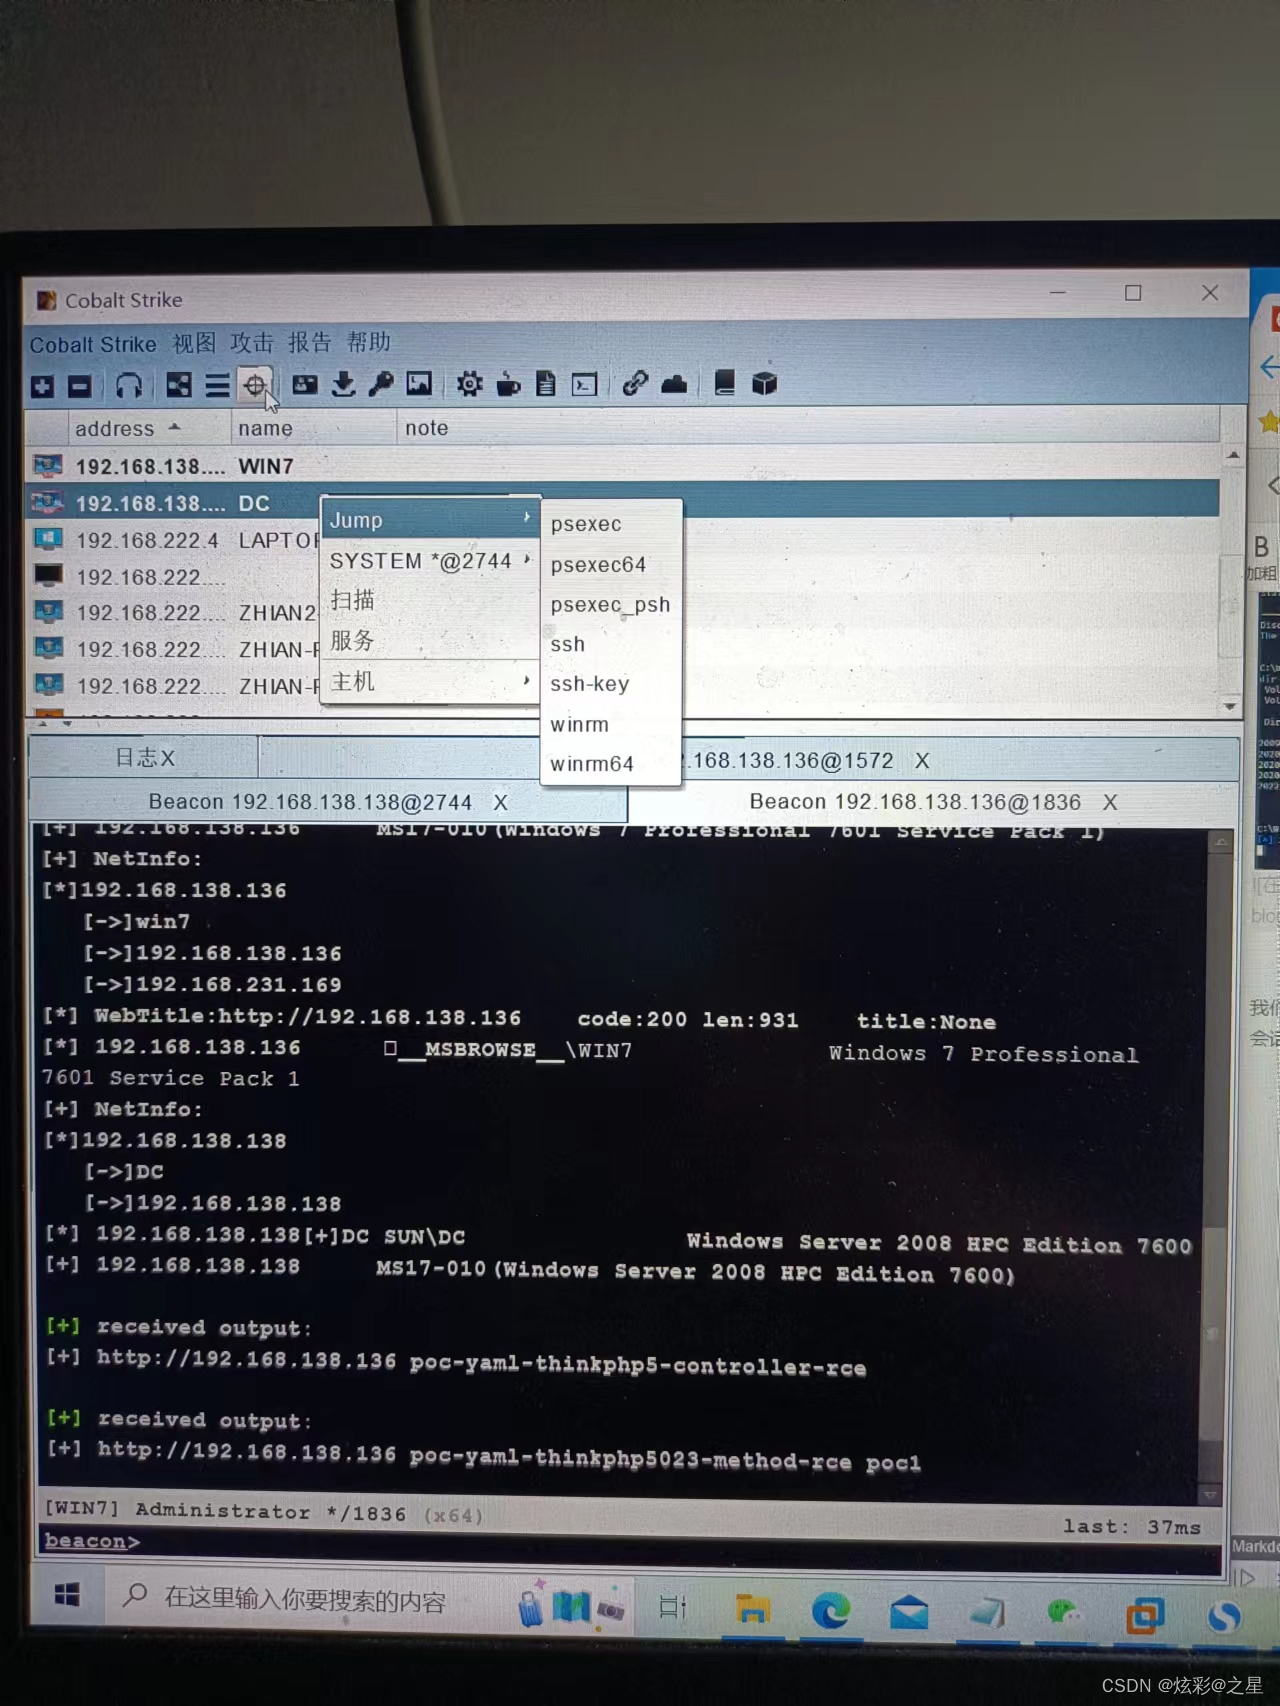1280x1706 pixels.
Task: Open keystrokes key icon
Action: coord(381,384)
